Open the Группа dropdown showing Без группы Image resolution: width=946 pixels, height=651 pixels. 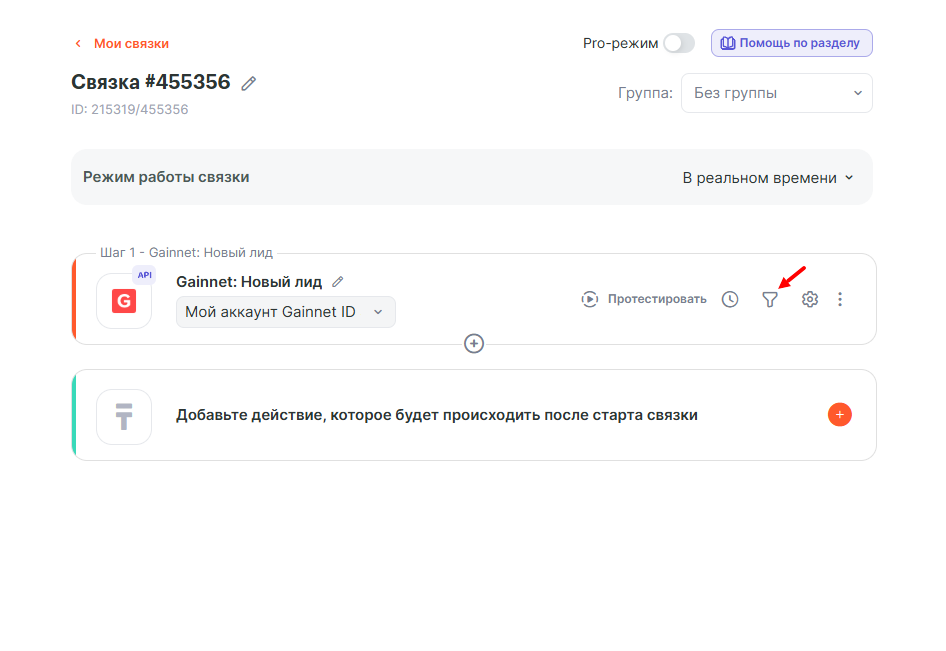776,93
